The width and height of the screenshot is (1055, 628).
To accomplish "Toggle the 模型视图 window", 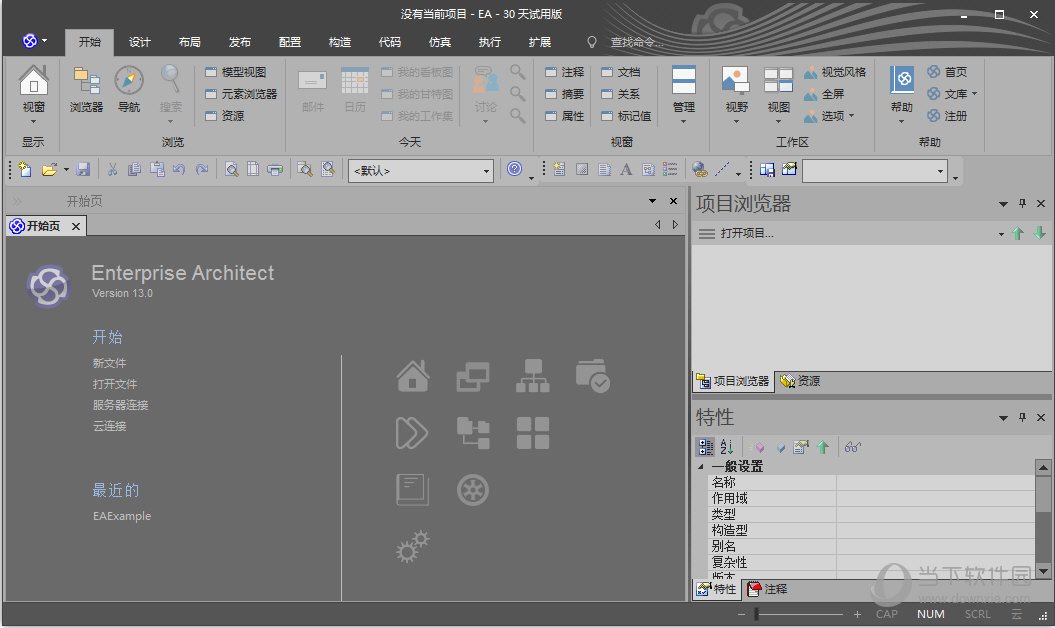I will point(235,72).
